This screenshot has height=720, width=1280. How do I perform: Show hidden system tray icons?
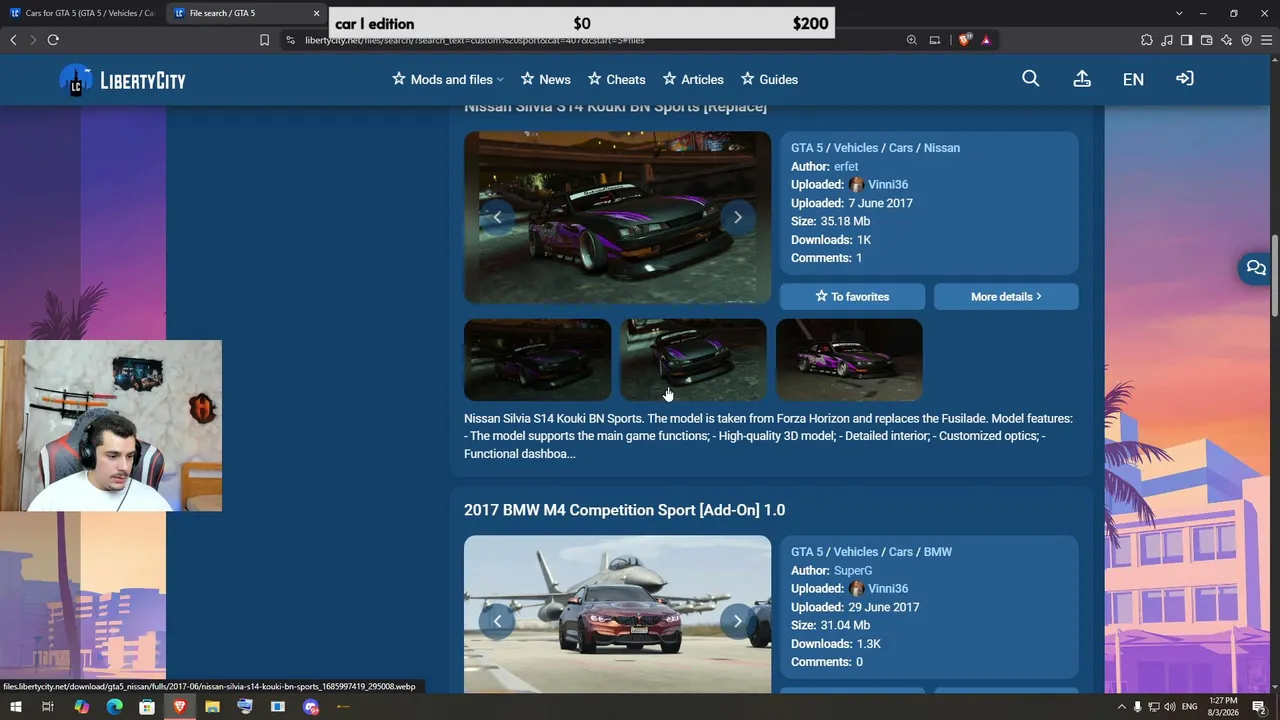[1121, 707]
